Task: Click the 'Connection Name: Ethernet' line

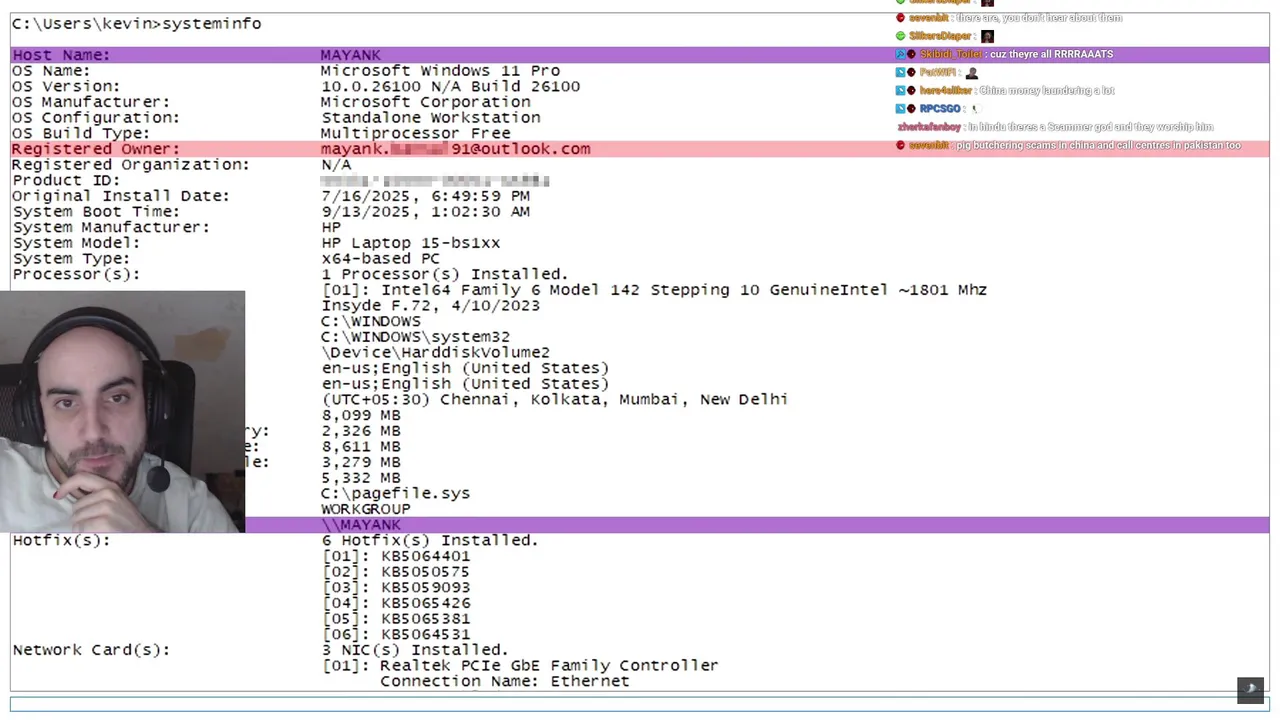Action: pyautogui.click(x=505, y=681)
